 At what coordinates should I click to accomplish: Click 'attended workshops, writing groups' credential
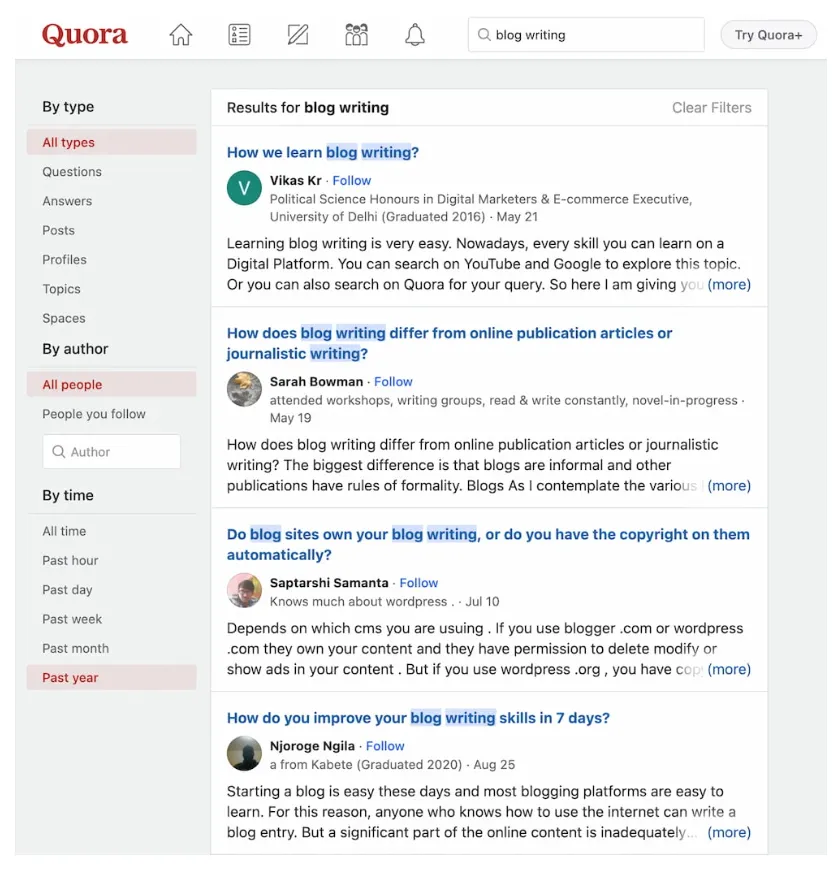pyautogui.click(x=503, y=401)
